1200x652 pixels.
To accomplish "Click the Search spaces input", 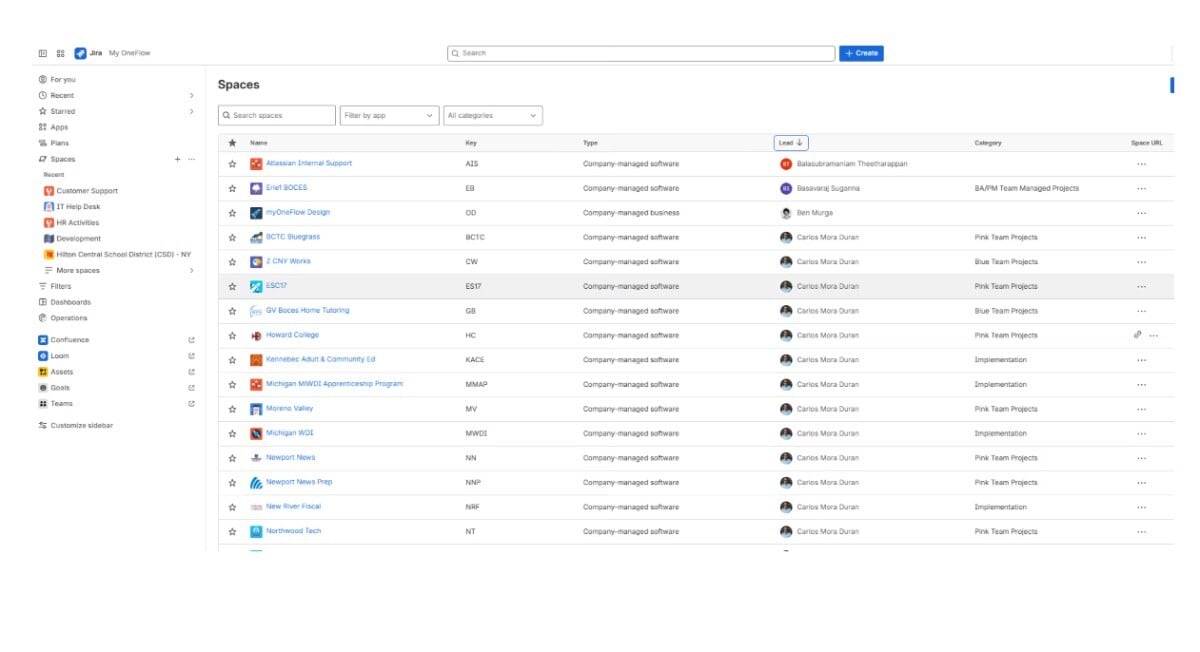I will 277,116.
